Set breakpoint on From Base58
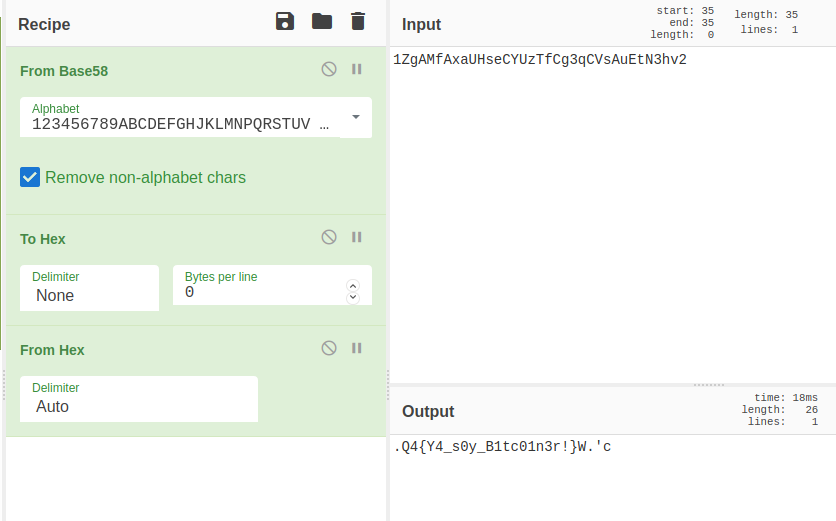The height and width of the screenshot is (521, 836). (x=356, y=70)
